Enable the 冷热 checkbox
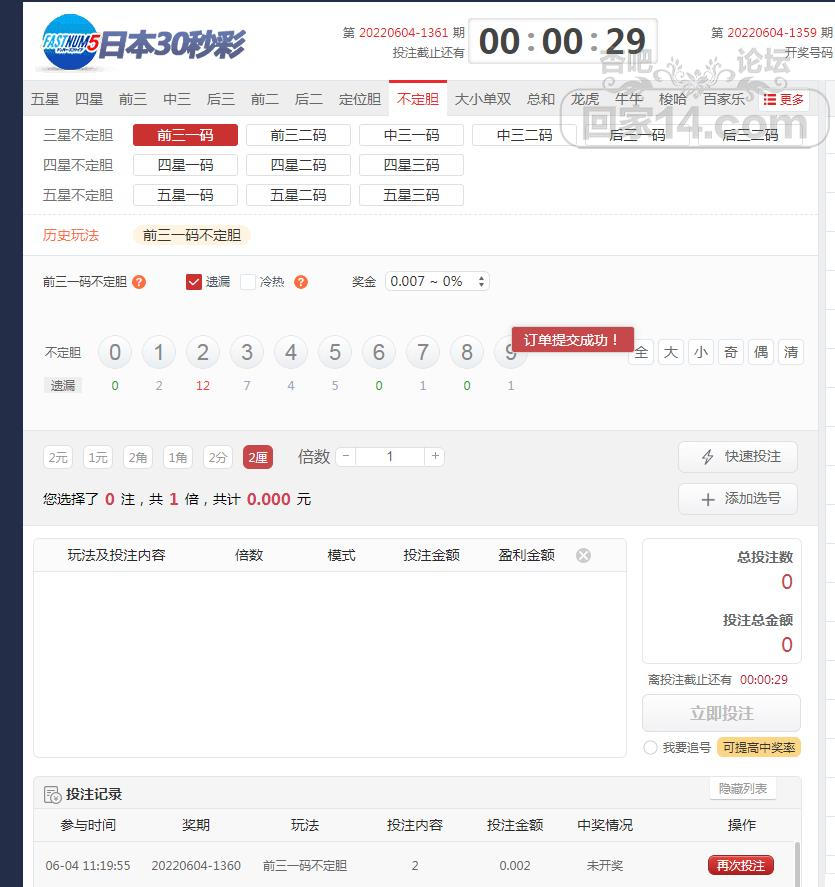835x887 pixels. coord(248,282)
